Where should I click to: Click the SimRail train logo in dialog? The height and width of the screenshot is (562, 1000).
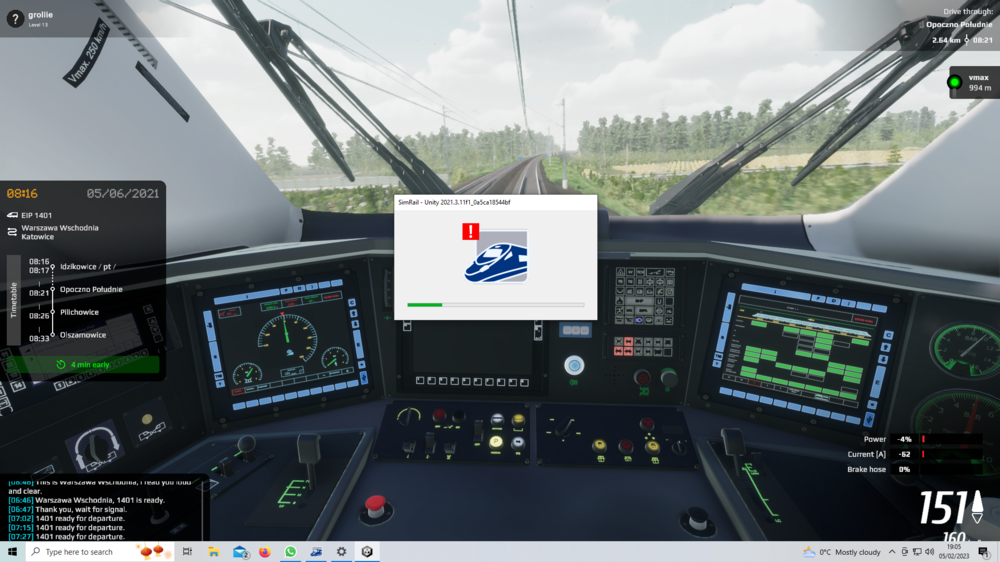click(x=496, y=256)
